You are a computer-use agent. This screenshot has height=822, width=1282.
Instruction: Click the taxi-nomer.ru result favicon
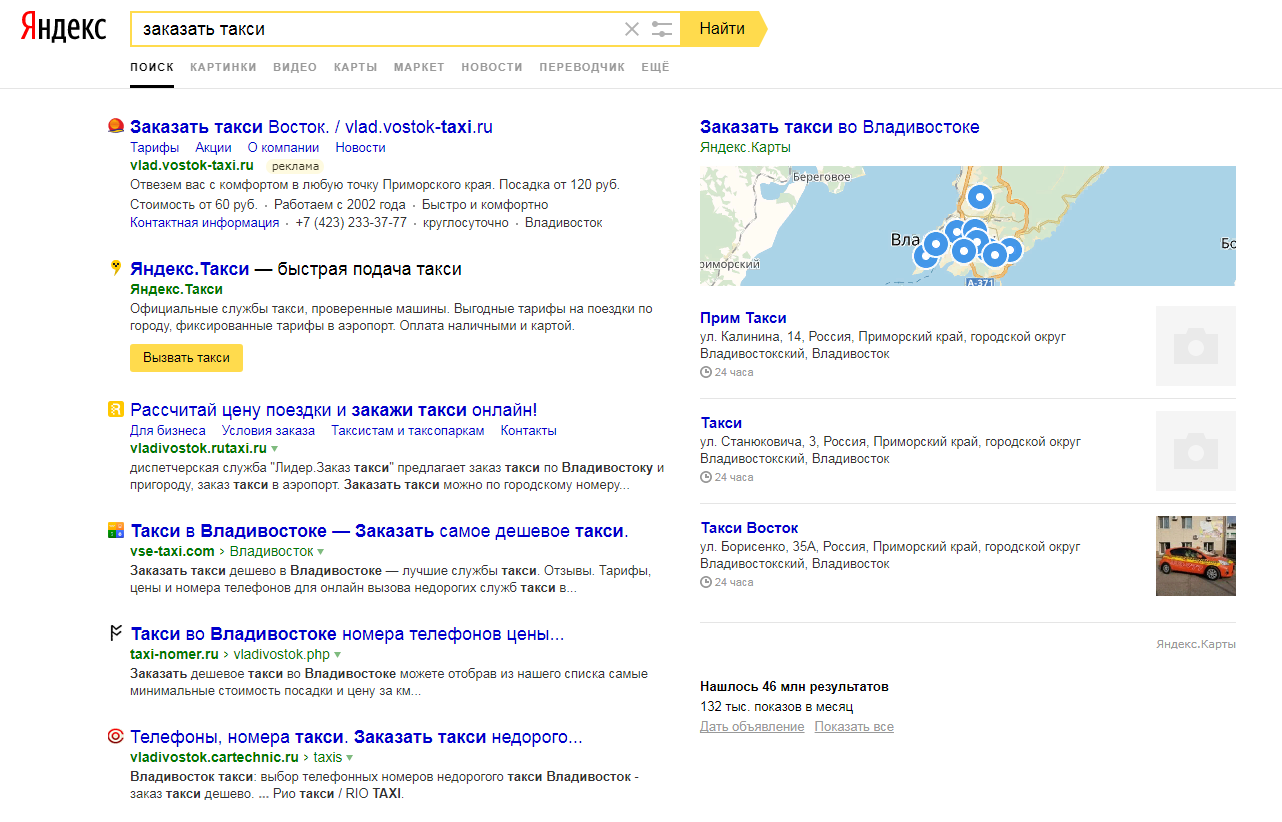[116, 633]
